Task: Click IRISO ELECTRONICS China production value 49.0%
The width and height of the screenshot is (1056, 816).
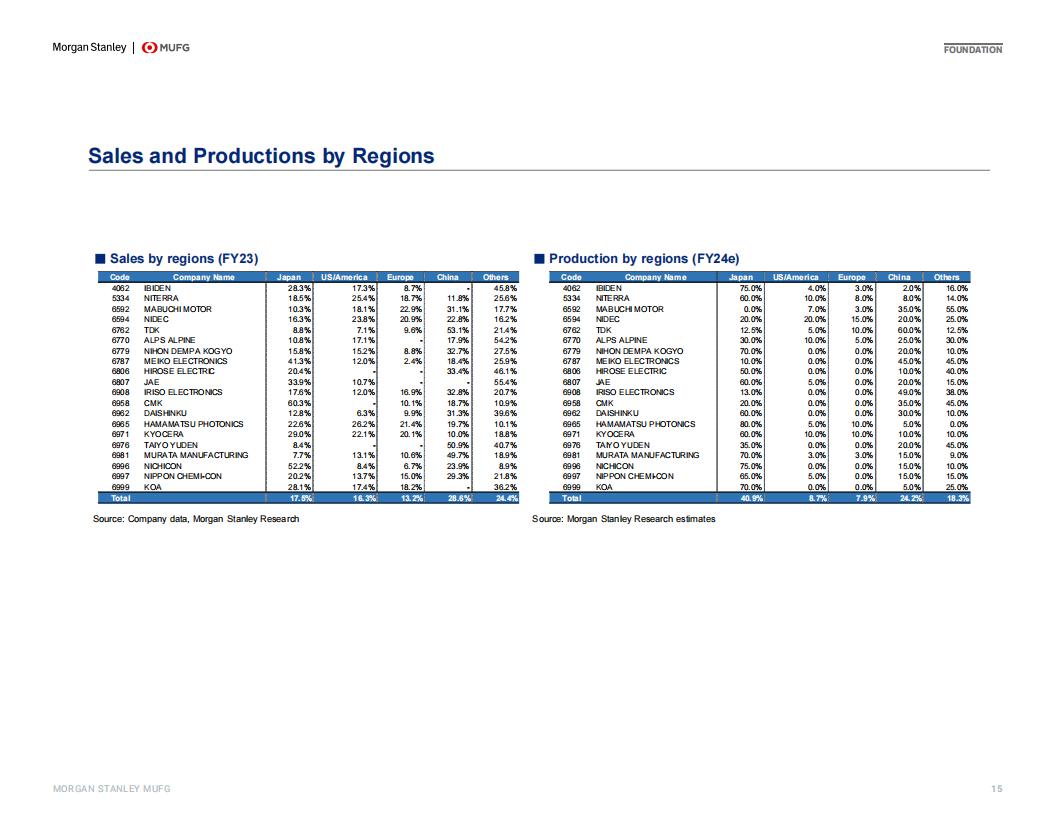Action: click(909, 393)
